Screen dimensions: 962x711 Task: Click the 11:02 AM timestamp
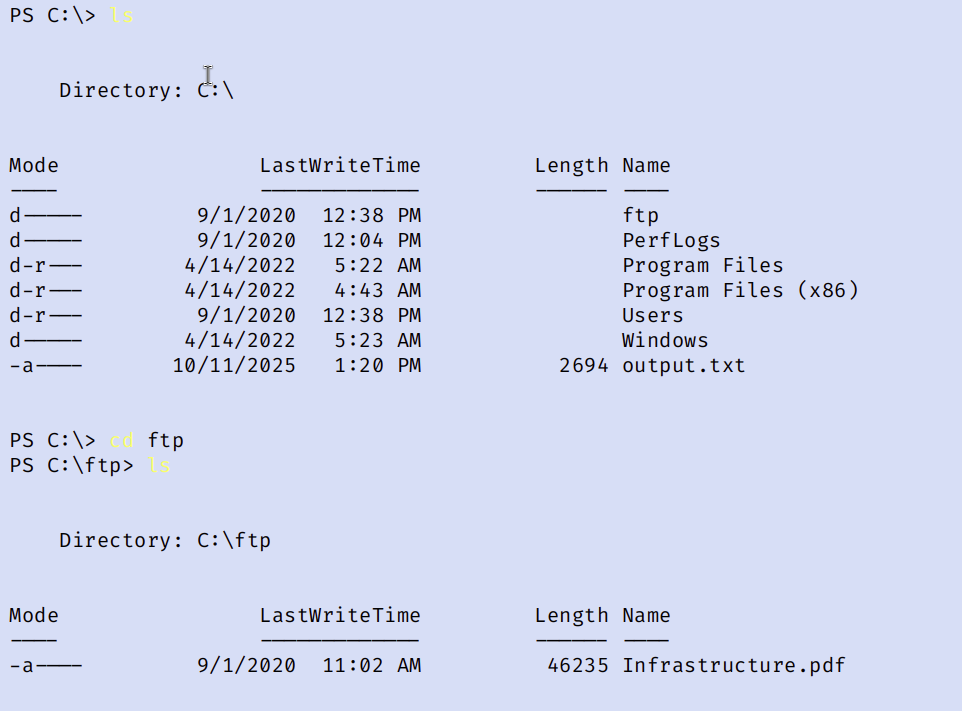pos(371,666)
